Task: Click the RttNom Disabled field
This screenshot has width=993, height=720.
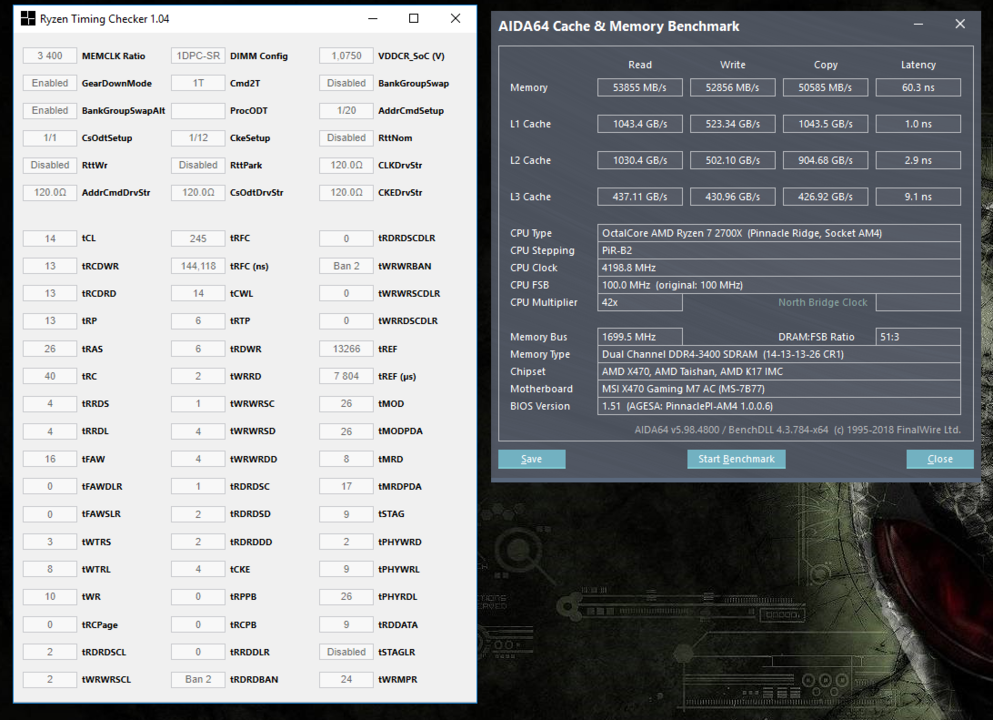Action: (346, 137)
